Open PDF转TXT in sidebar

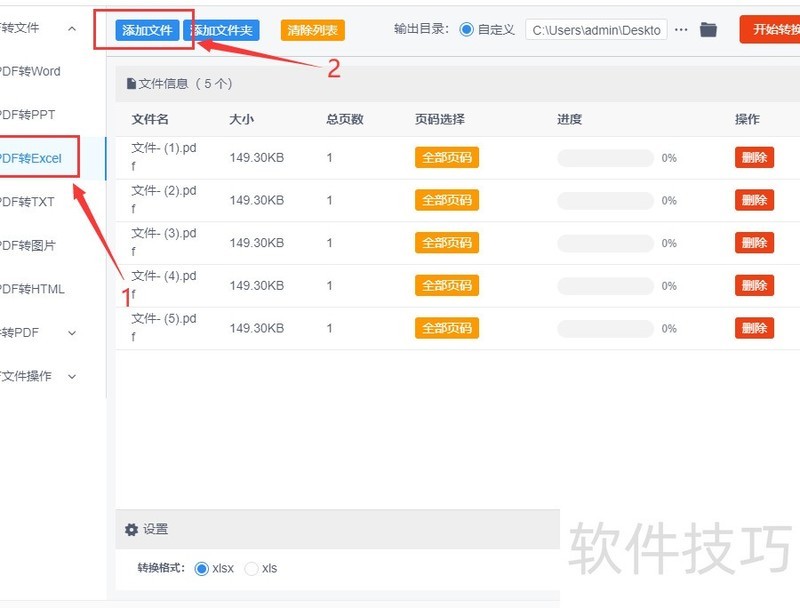27,202
